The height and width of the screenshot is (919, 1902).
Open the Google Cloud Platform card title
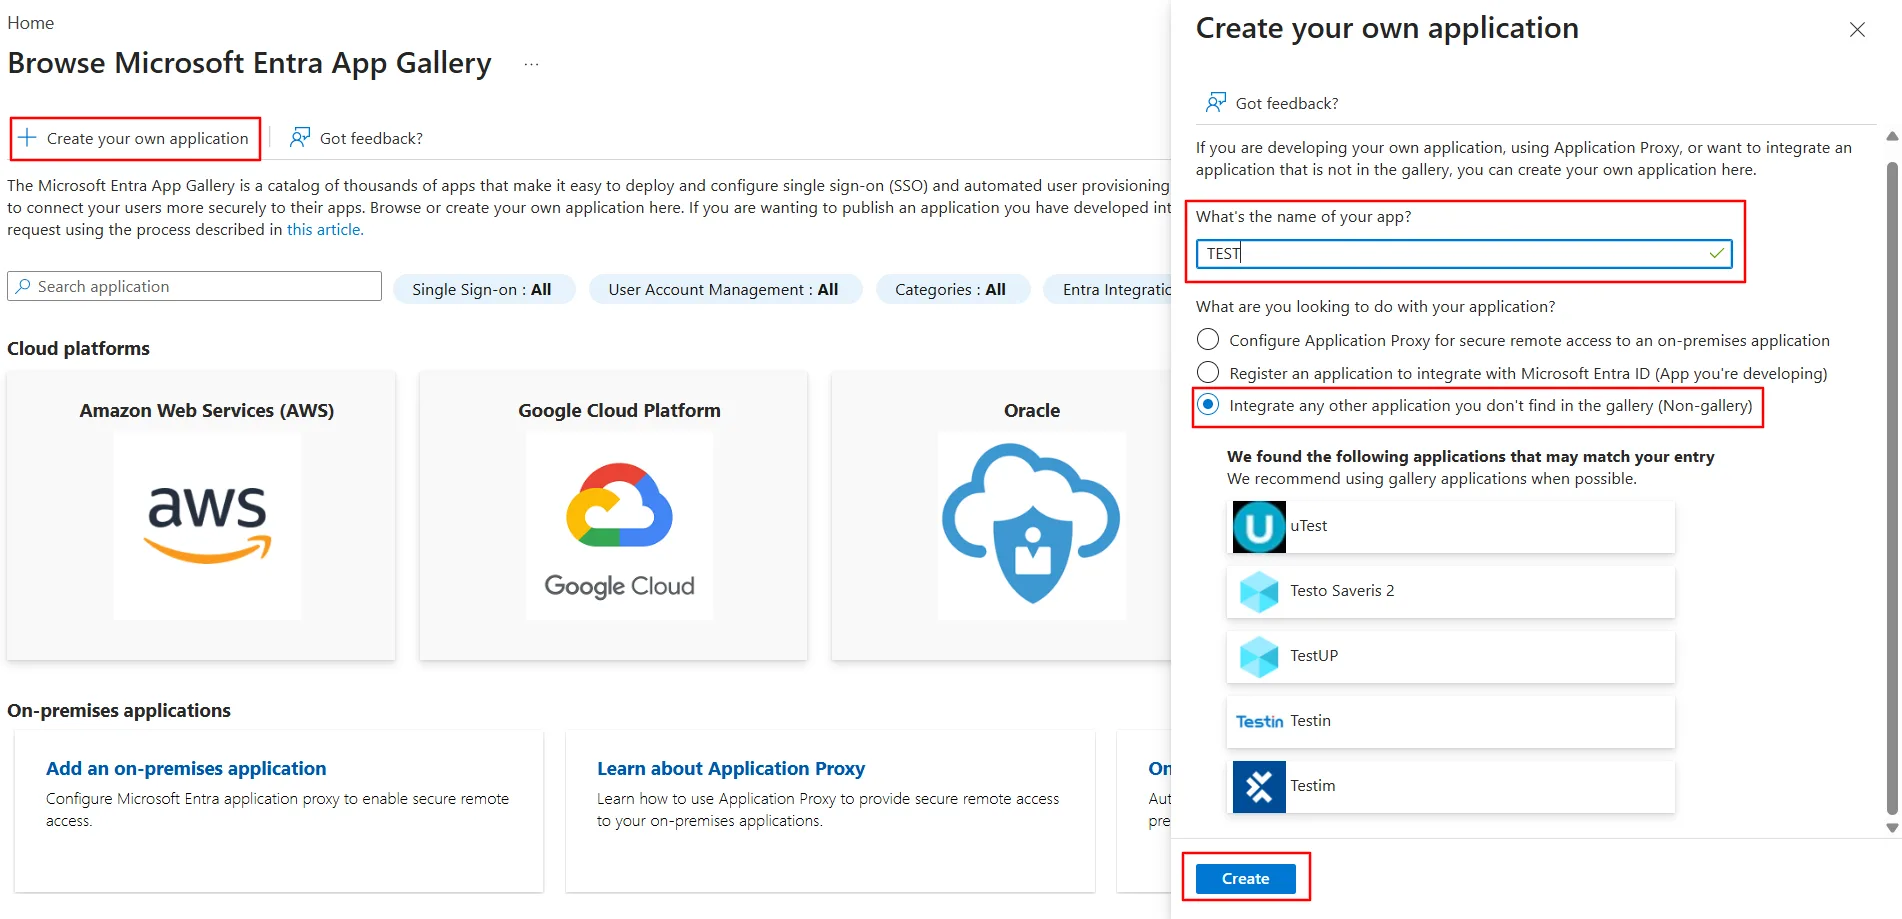point(619,410)
